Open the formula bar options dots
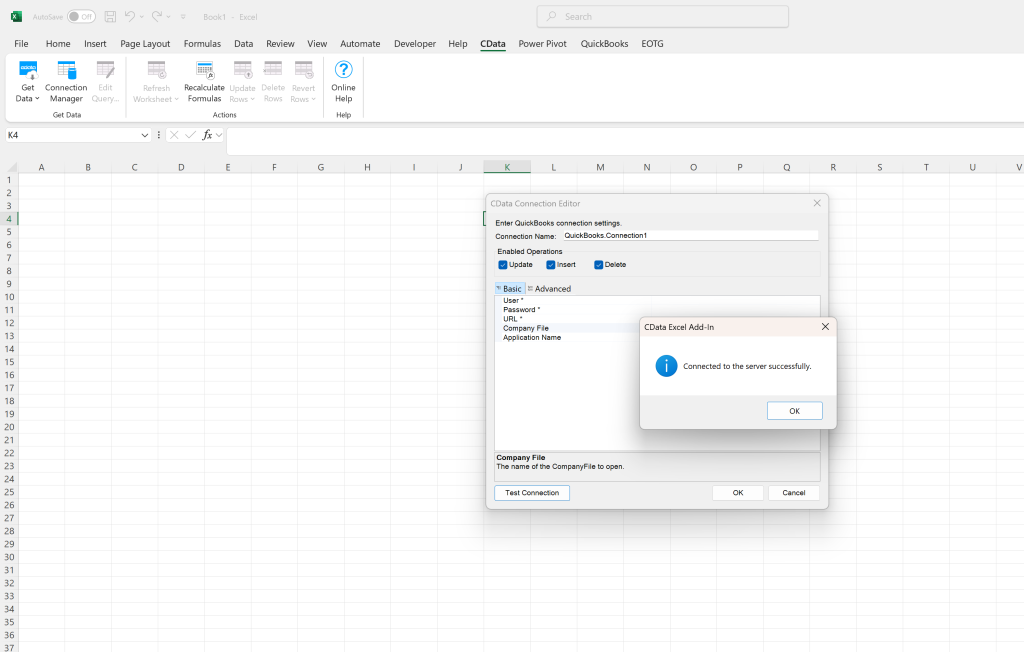The height and width of the screenshot is (652, 1024). 159,135
